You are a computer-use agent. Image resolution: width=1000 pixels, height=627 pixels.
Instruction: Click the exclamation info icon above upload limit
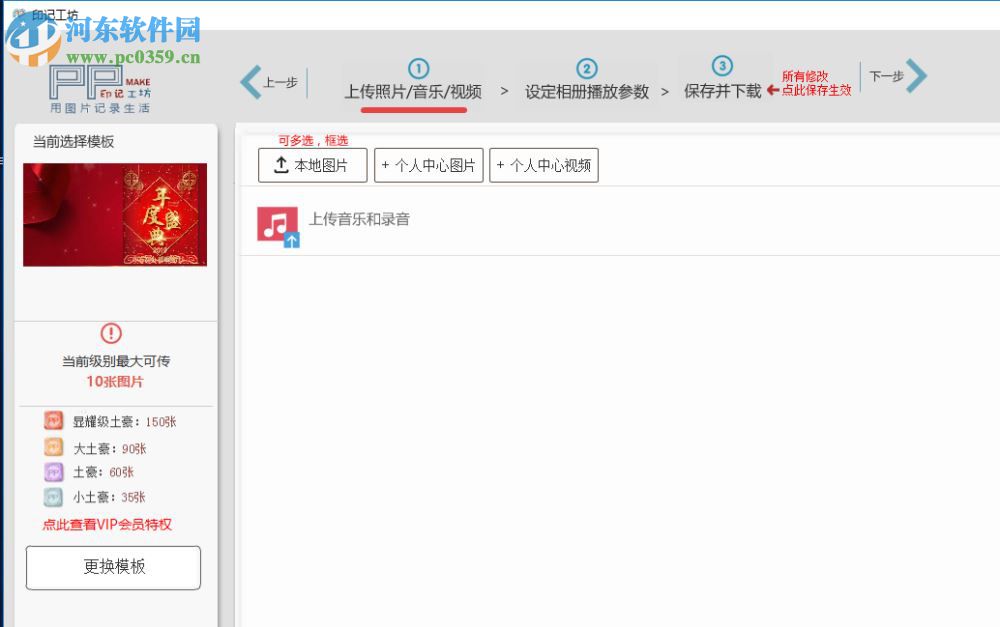(x=112, y=335)
